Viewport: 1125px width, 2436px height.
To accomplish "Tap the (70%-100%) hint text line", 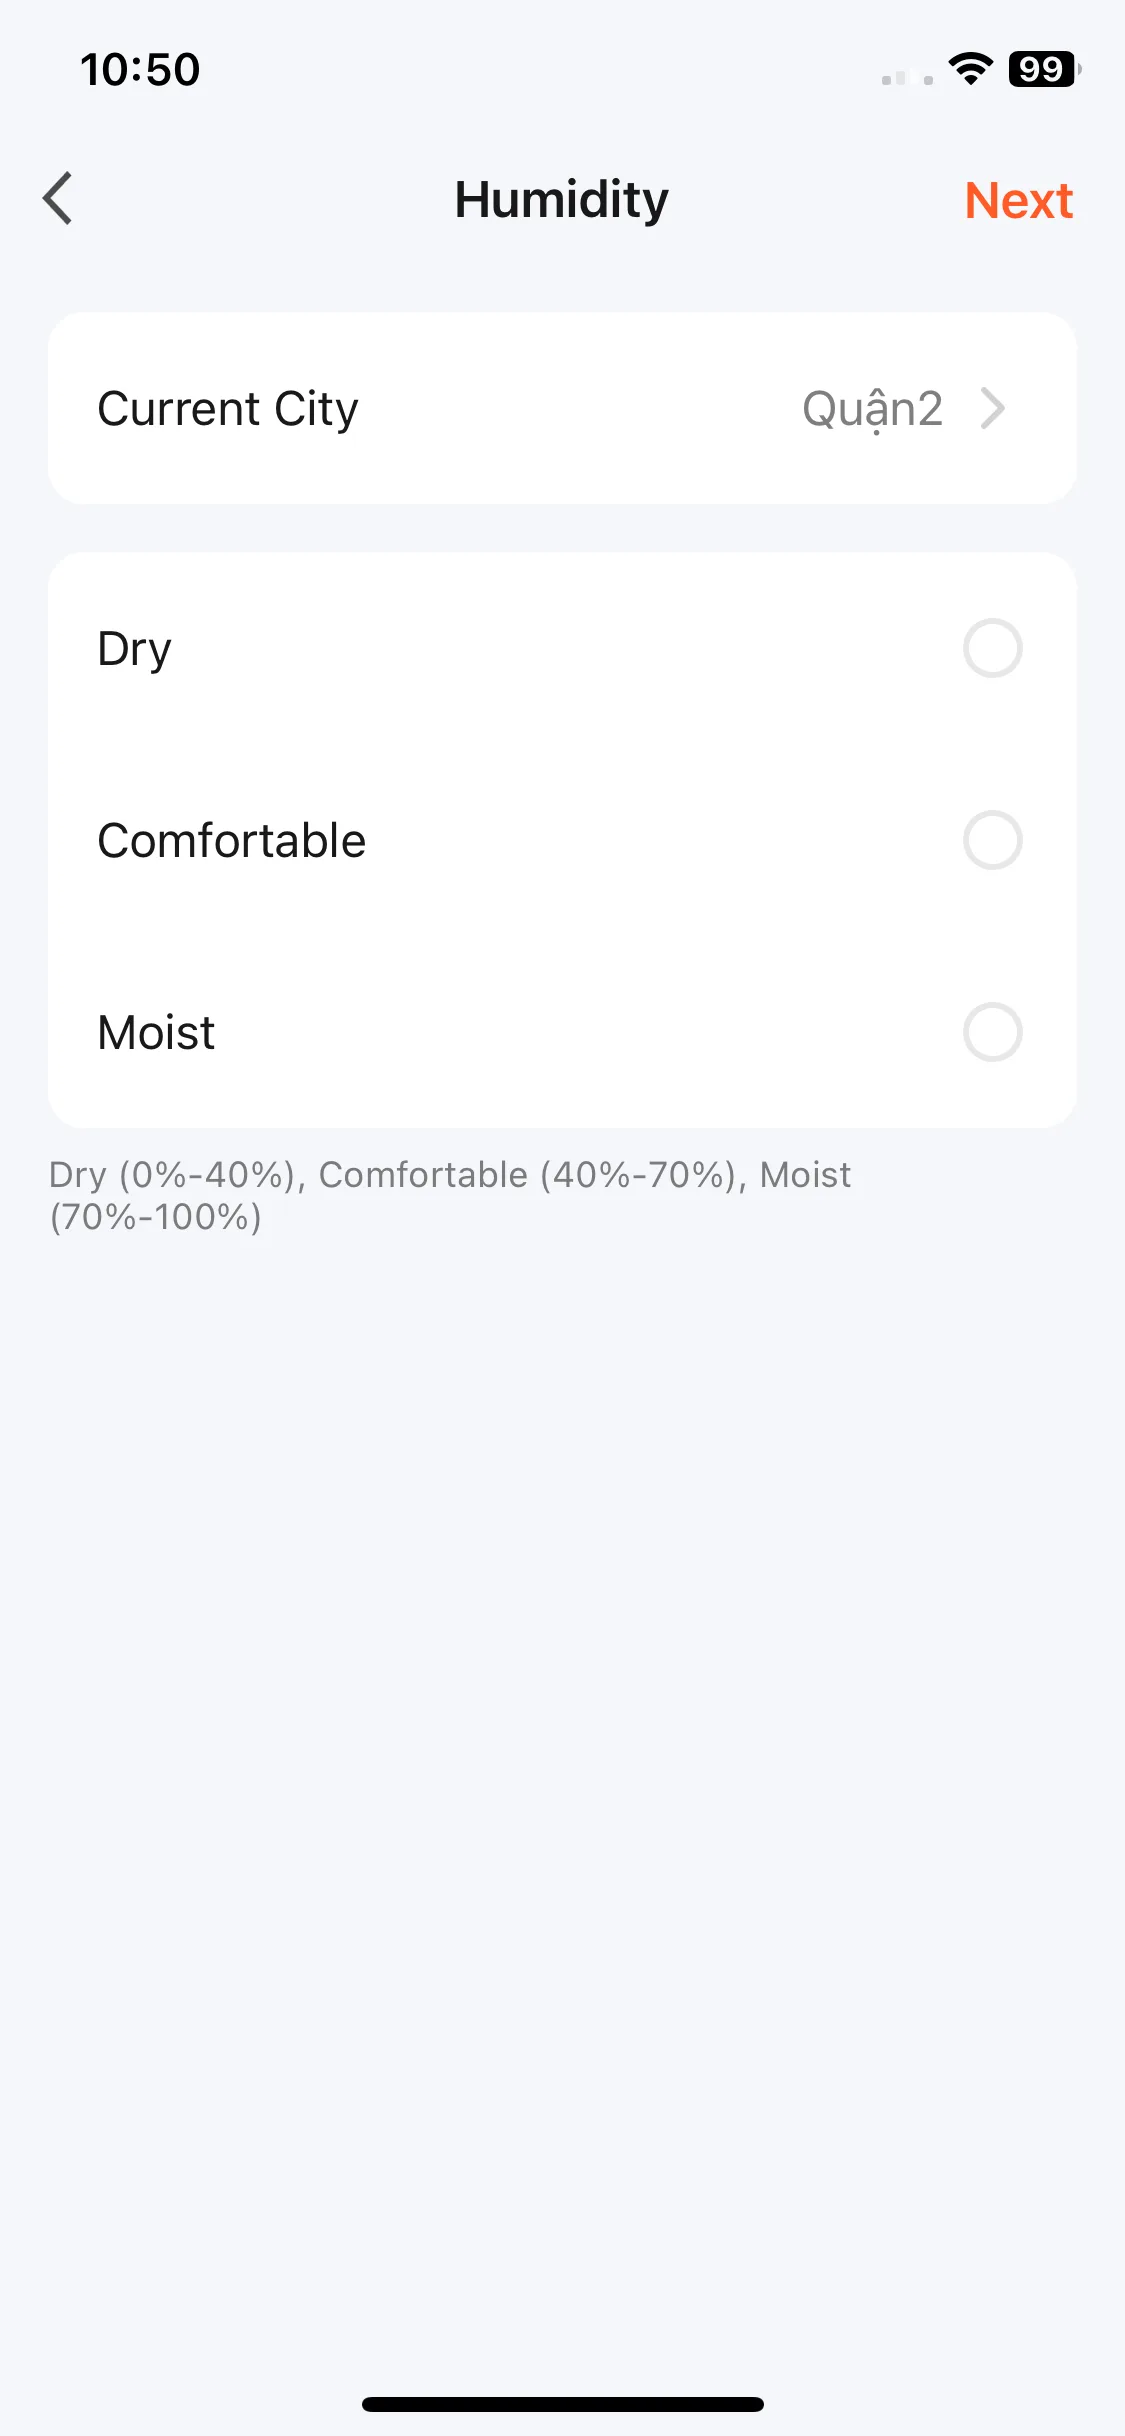I will (156, 1217).
